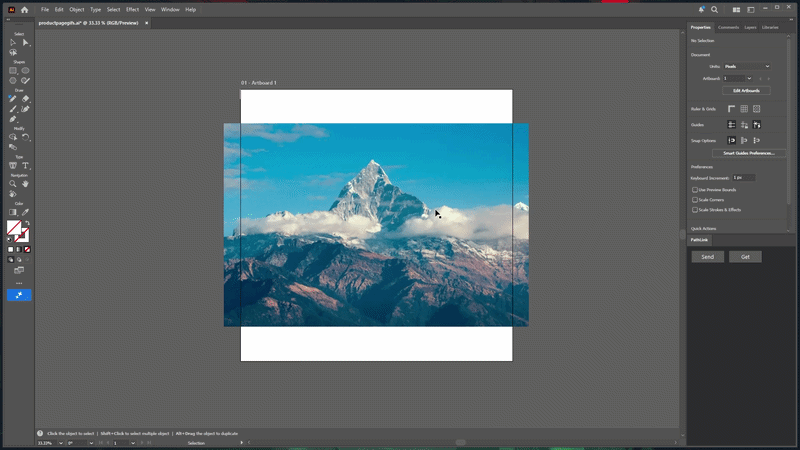
Task: Click the Keyboard Increment input field
Action: pyautogui.click(x=743, y=178)
